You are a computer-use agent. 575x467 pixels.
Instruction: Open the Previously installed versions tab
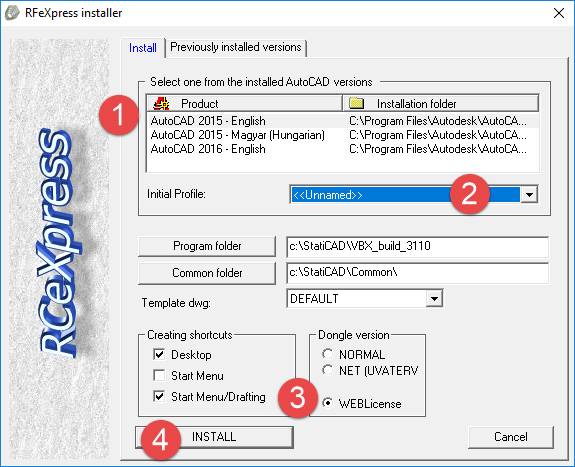(236, 47)
